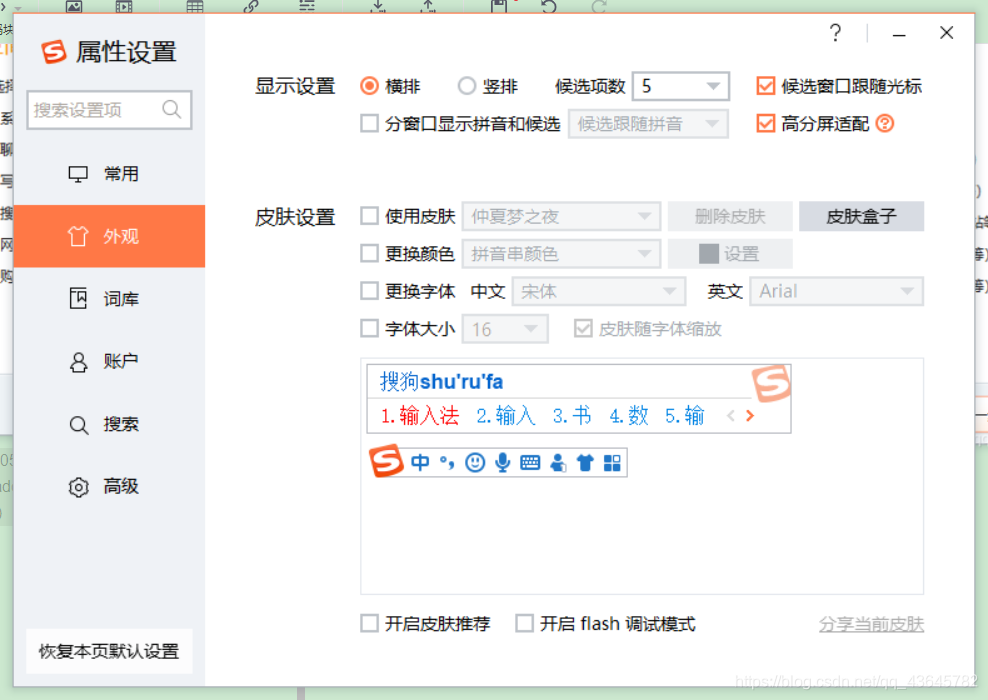Check the 更换字体 checkbox
The width and height of the screenshot is (988, 700).
(369, 291)
